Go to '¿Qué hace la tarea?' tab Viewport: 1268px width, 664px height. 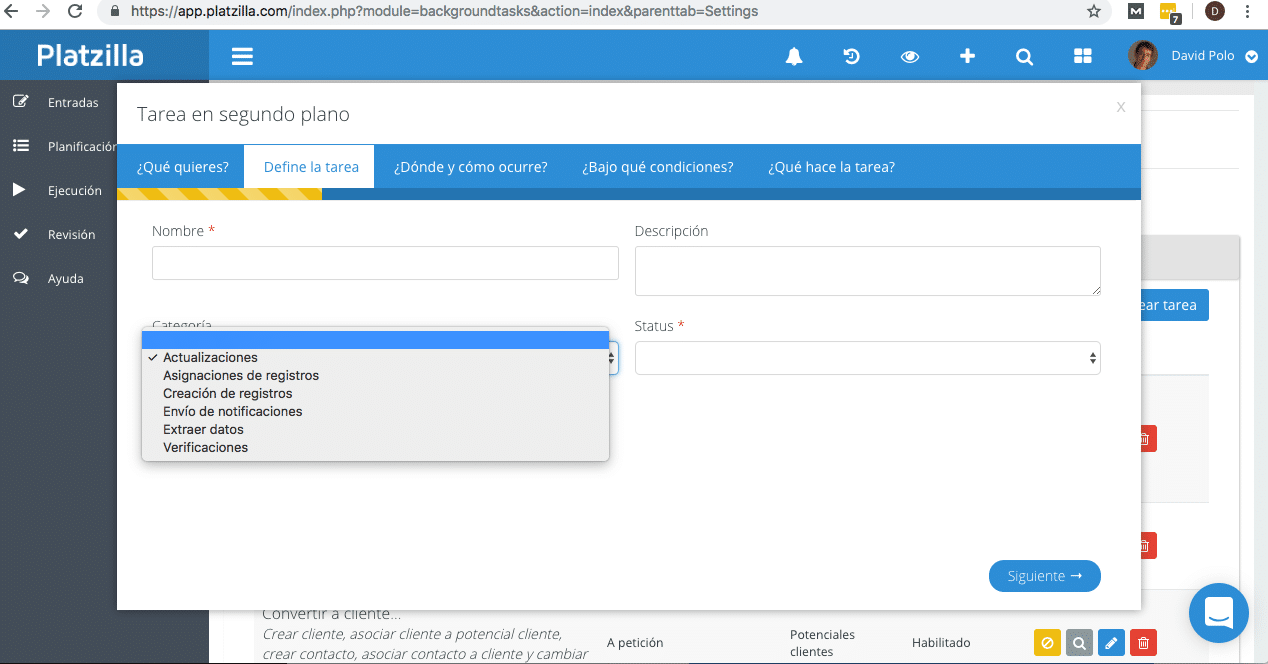pyautogui.click(x=831, y=167)
